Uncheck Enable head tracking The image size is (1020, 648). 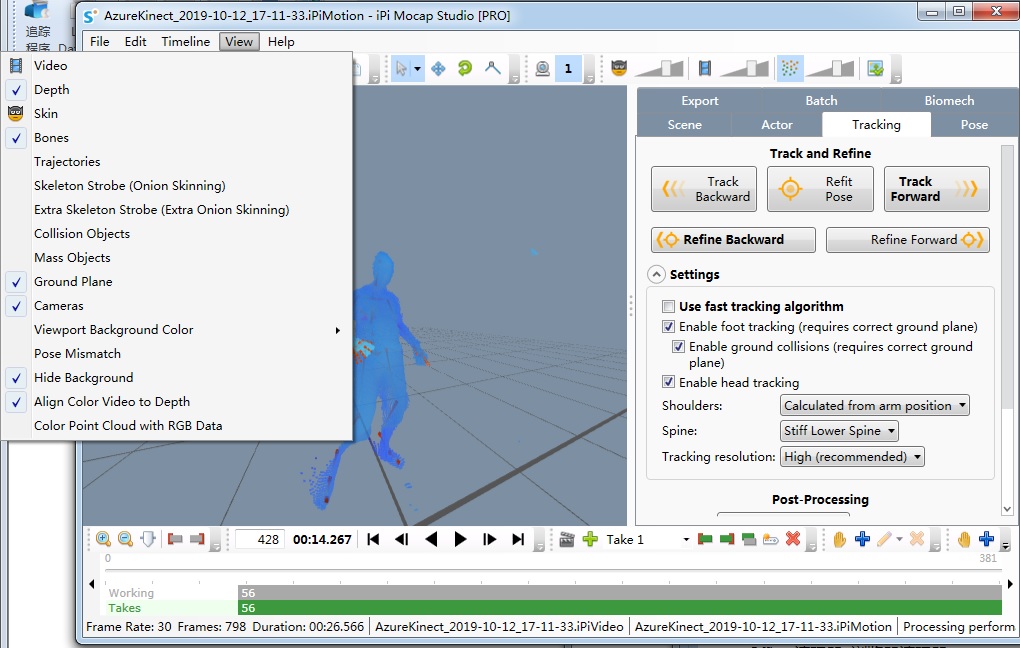(668, 382)
